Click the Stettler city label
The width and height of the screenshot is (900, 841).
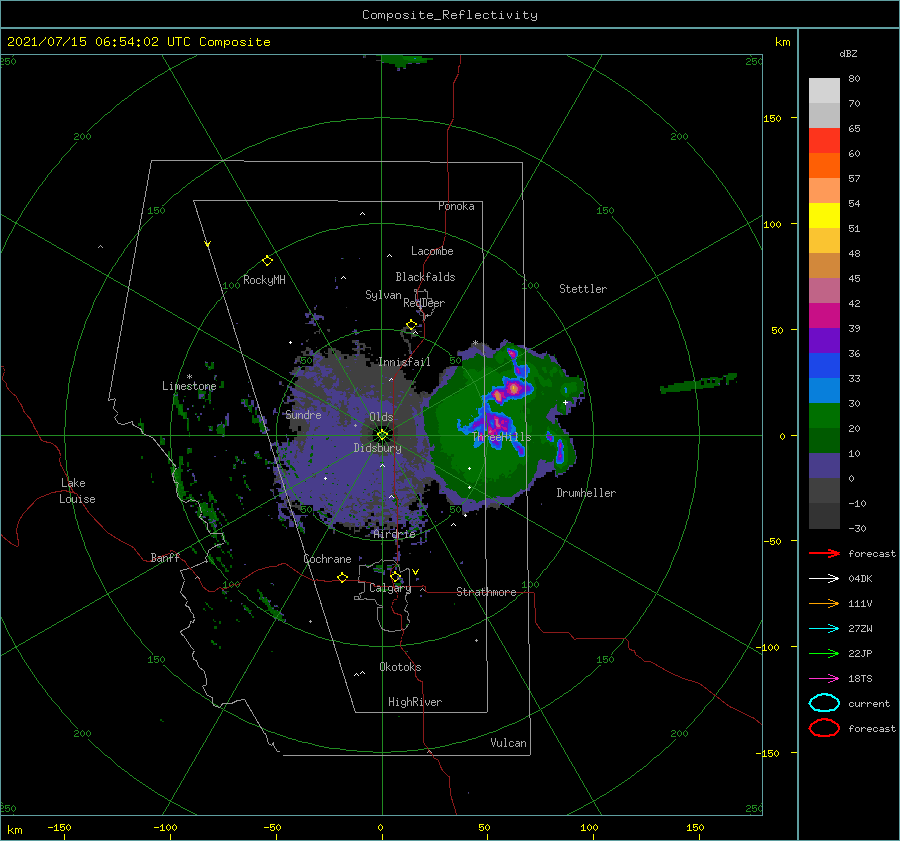pos(583,289)
